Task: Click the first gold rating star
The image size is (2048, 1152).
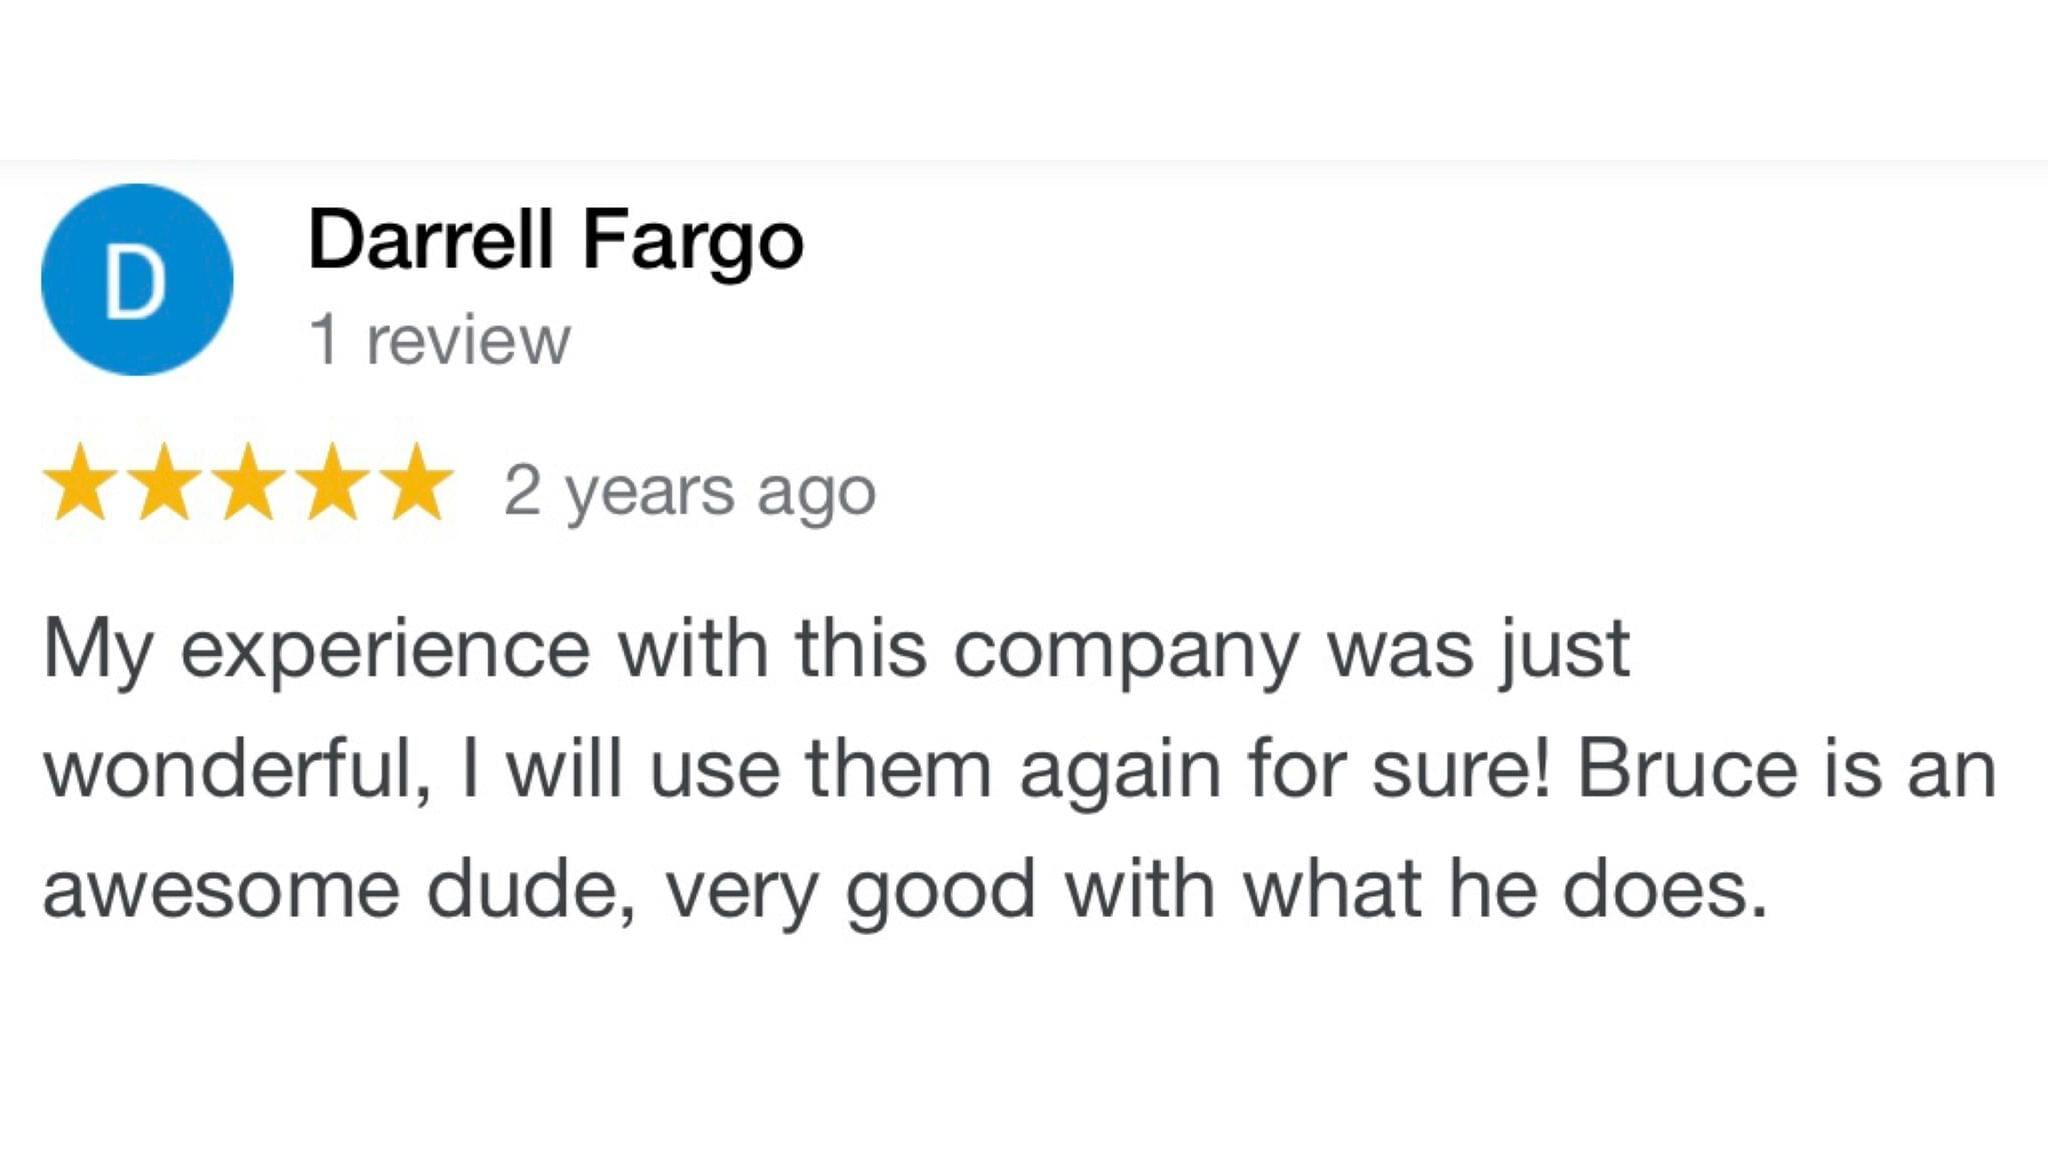Action: 78,486
